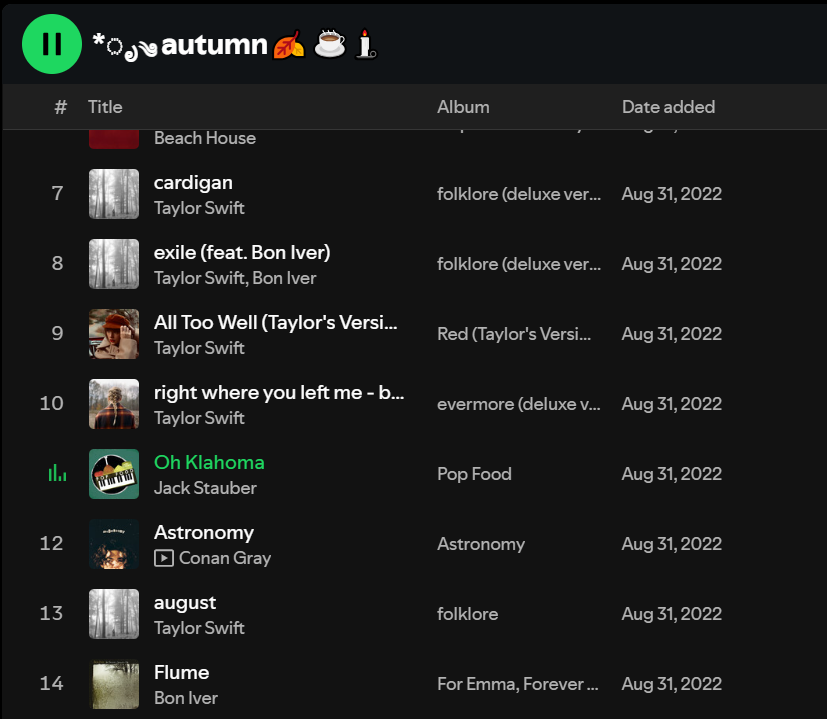Click track number 8 for exile
The image size is (827, 719).
(57, 264)
